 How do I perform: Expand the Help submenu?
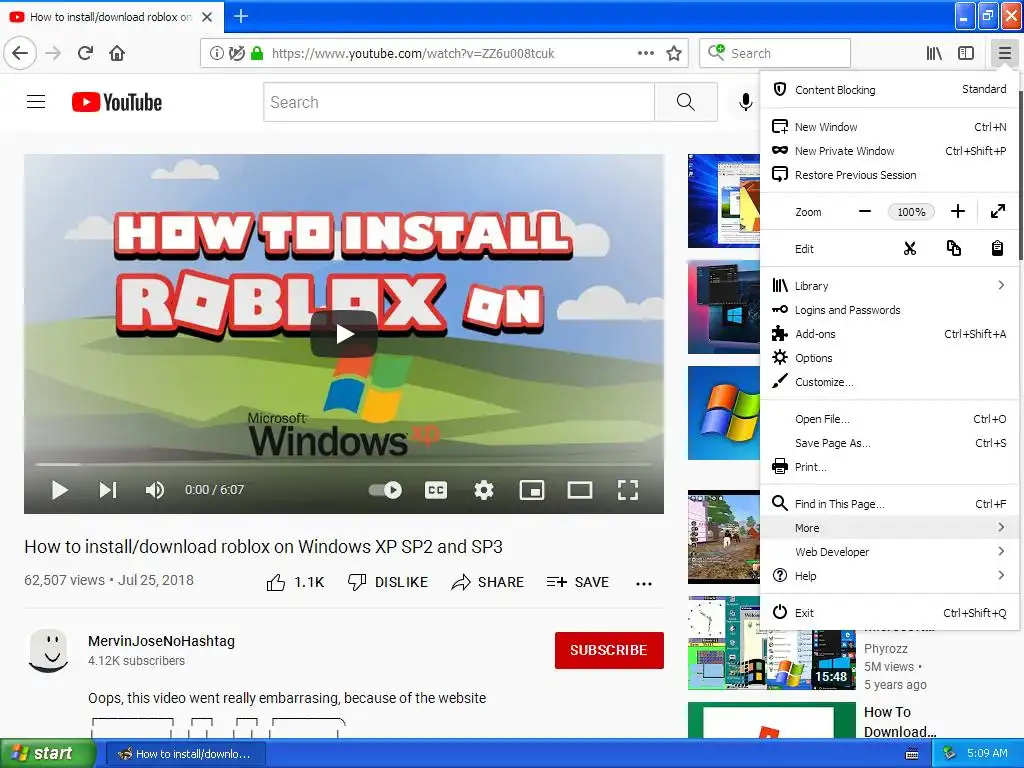(889, 576)
